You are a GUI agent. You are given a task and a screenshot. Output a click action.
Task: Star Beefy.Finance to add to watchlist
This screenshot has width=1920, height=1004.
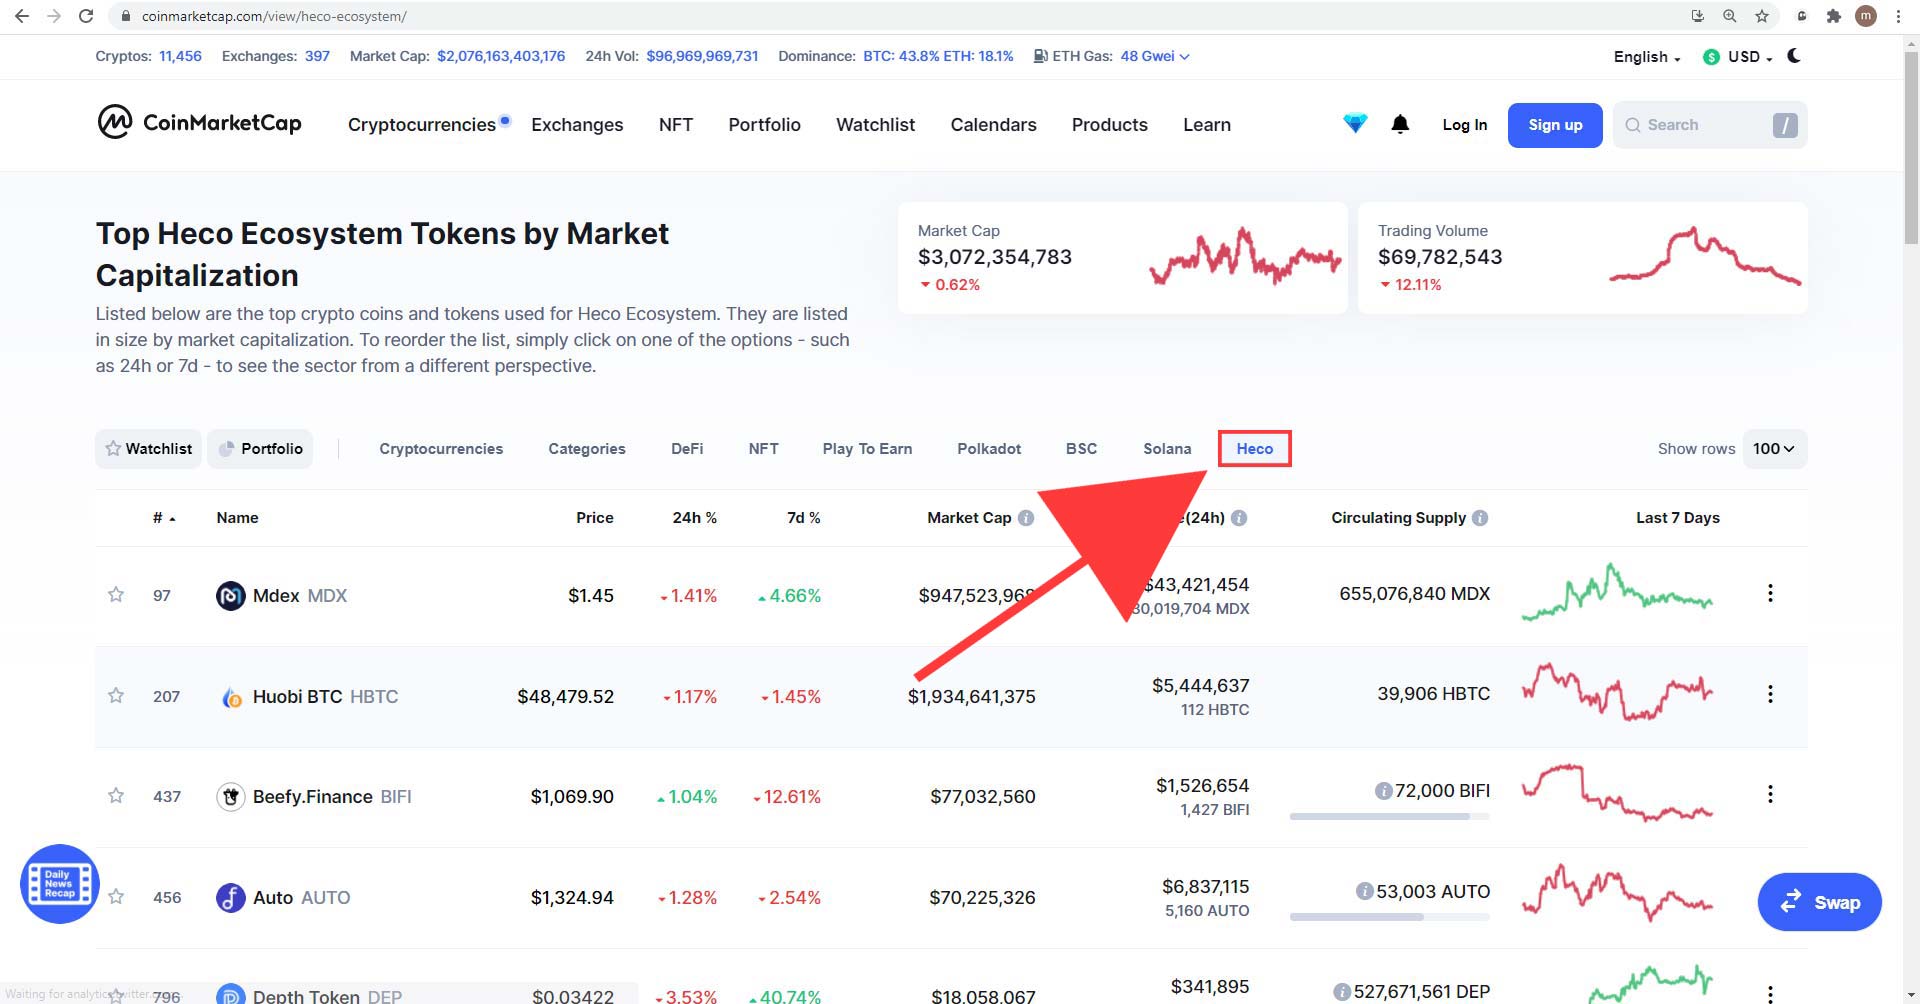[x=116, y=796]
